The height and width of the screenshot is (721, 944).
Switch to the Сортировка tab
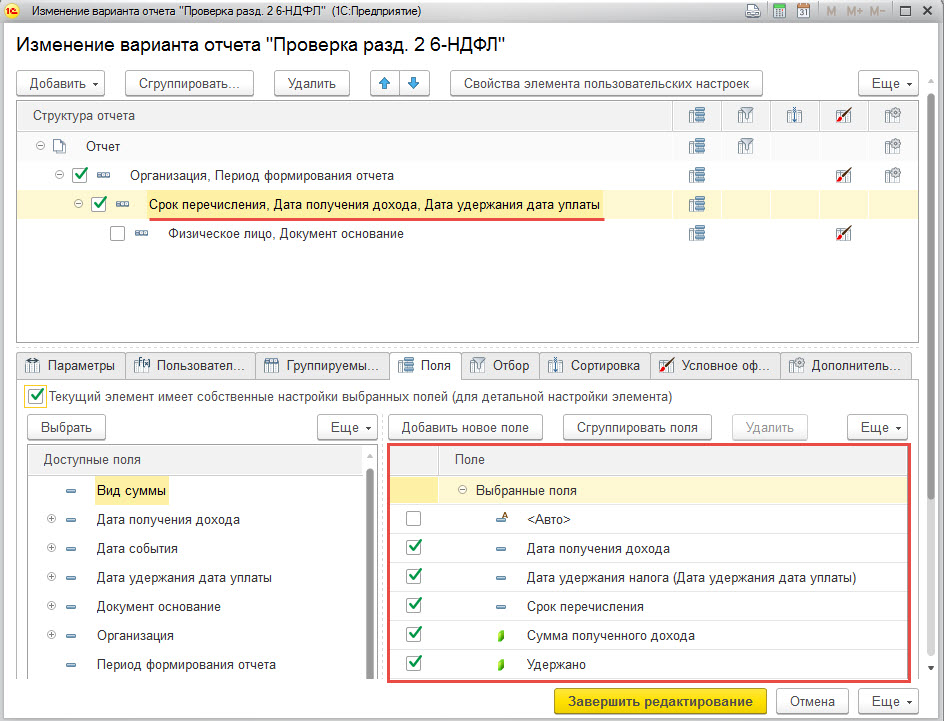pyautogui.click(x=595, y=365)
